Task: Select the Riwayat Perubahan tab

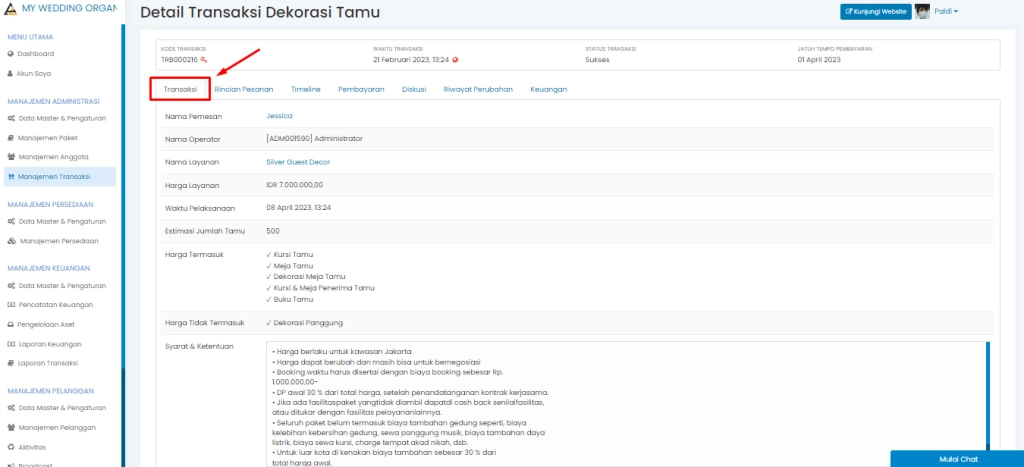Action: pos(478,89)
